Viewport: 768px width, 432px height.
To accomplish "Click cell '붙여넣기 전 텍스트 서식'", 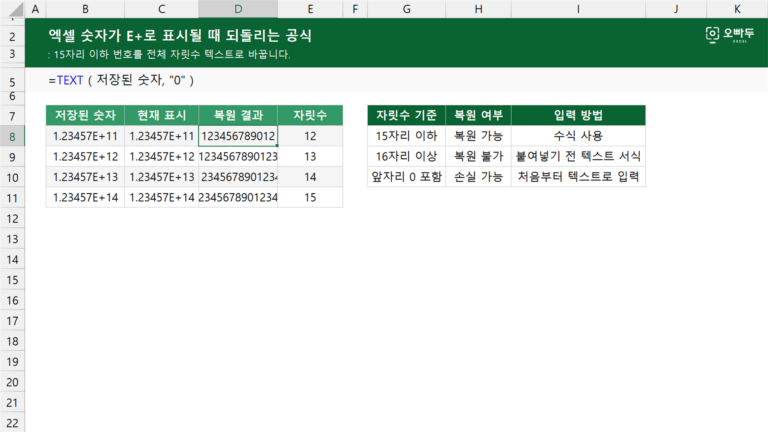I will click(x=578, y=156).
